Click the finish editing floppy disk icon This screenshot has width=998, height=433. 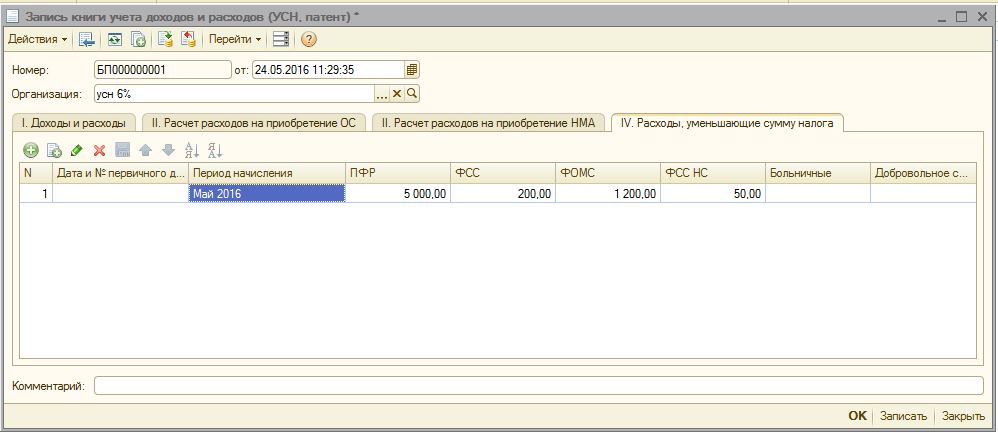[122, 151]
